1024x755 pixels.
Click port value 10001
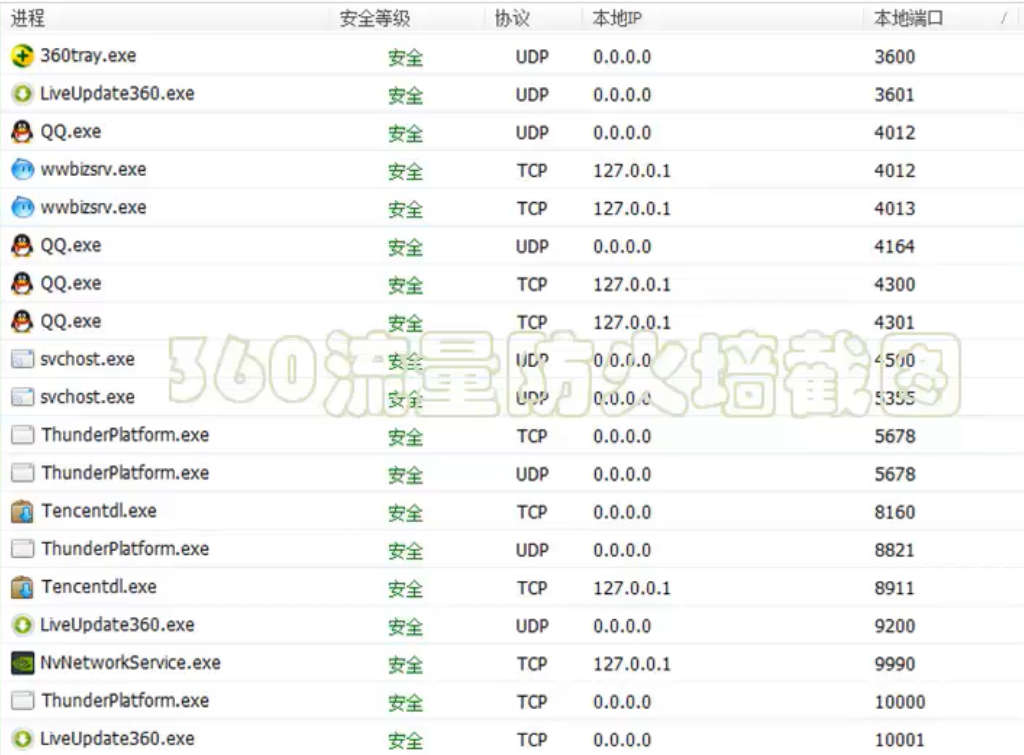point(900,739)
